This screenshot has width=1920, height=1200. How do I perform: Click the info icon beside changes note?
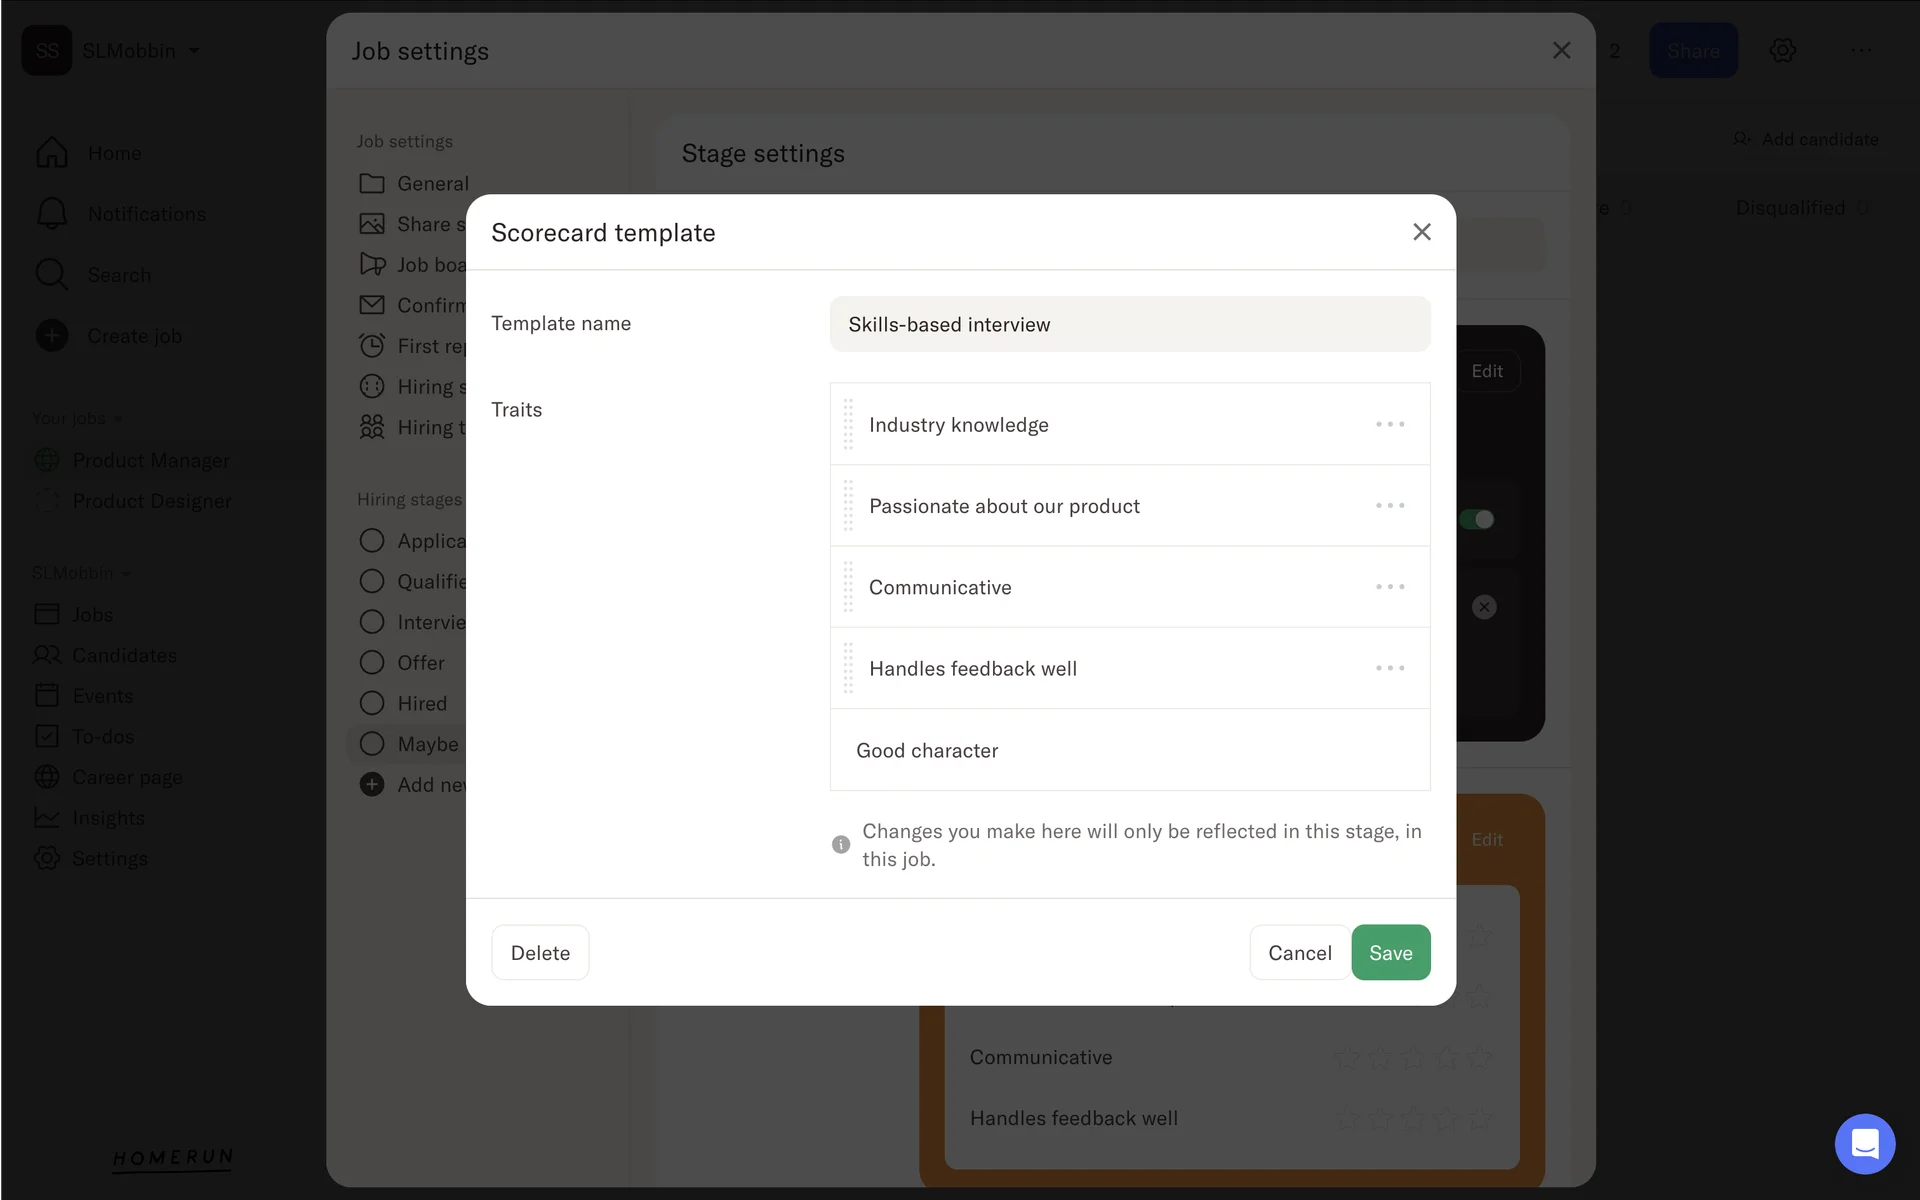click(841, 845)
